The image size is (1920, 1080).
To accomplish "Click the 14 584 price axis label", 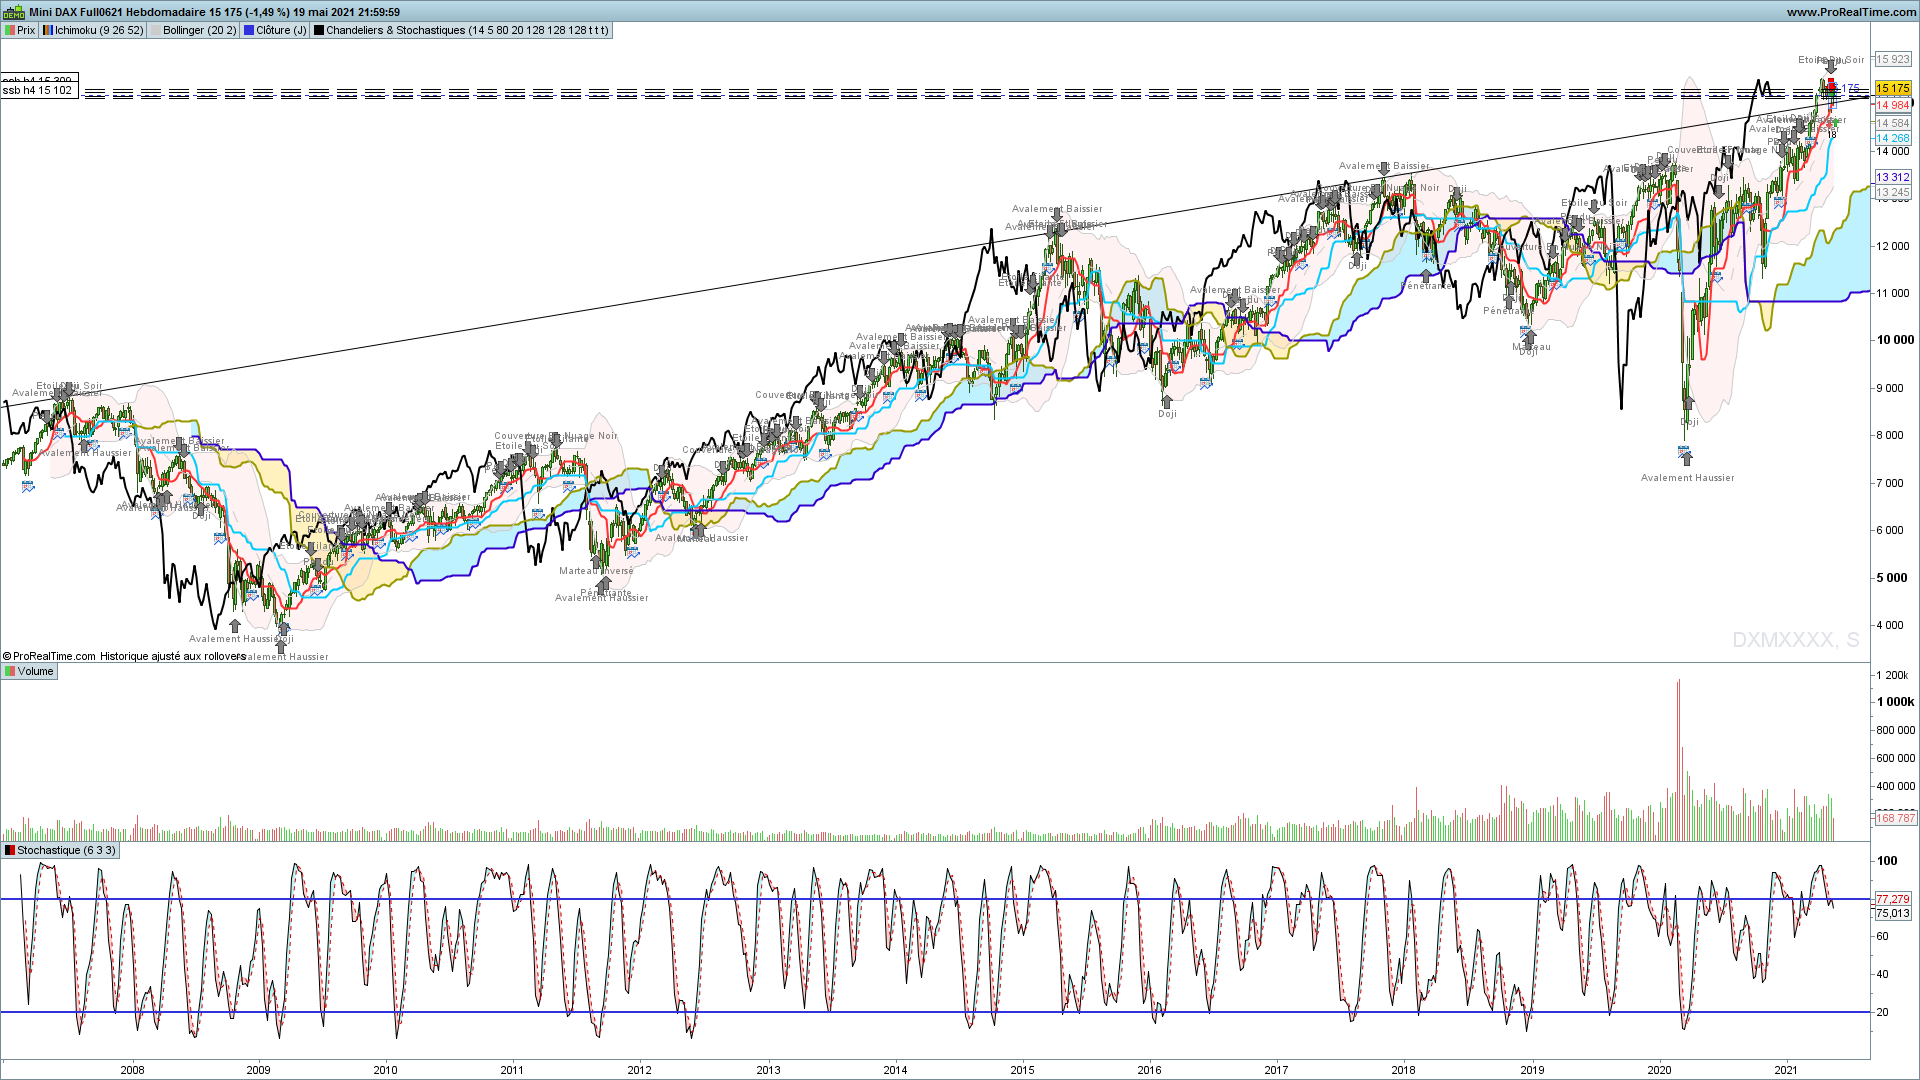I will [1893, 123].
